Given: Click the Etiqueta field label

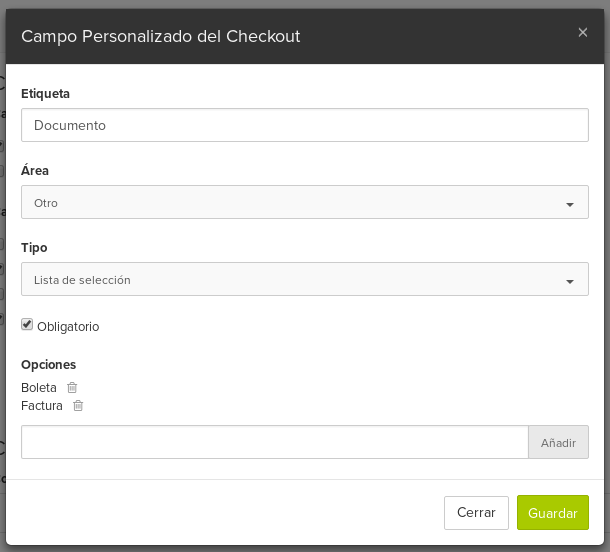Looking at the screenshot, I should (x=46, y=94).
